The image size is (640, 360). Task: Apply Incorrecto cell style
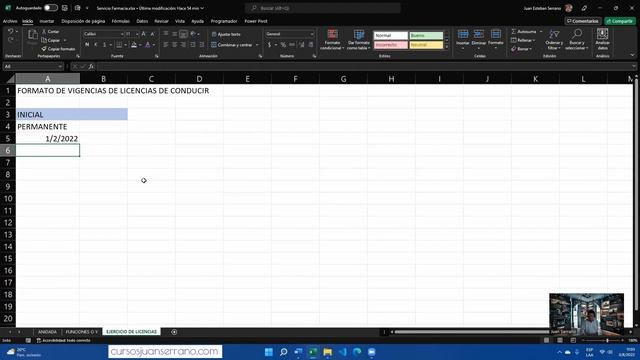click(391, 45)
